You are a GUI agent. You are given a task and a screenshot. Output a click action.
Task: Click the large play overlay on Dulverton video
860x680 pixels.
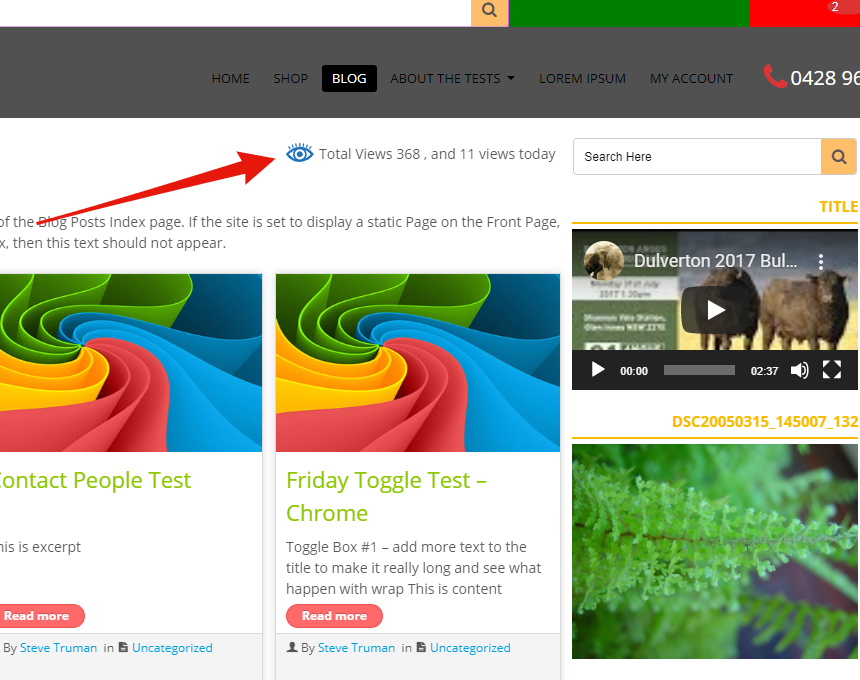714,310
